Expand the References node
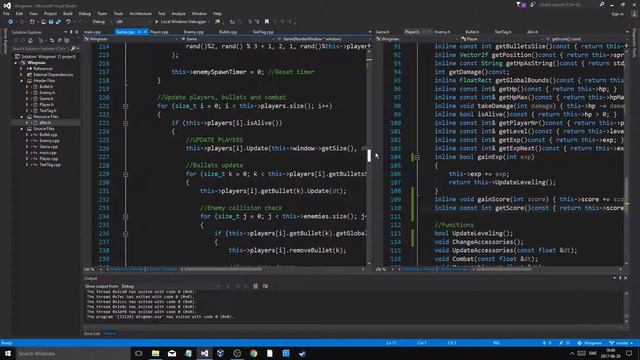This screenshot has height=360, width=640. [x=22, y=69]
